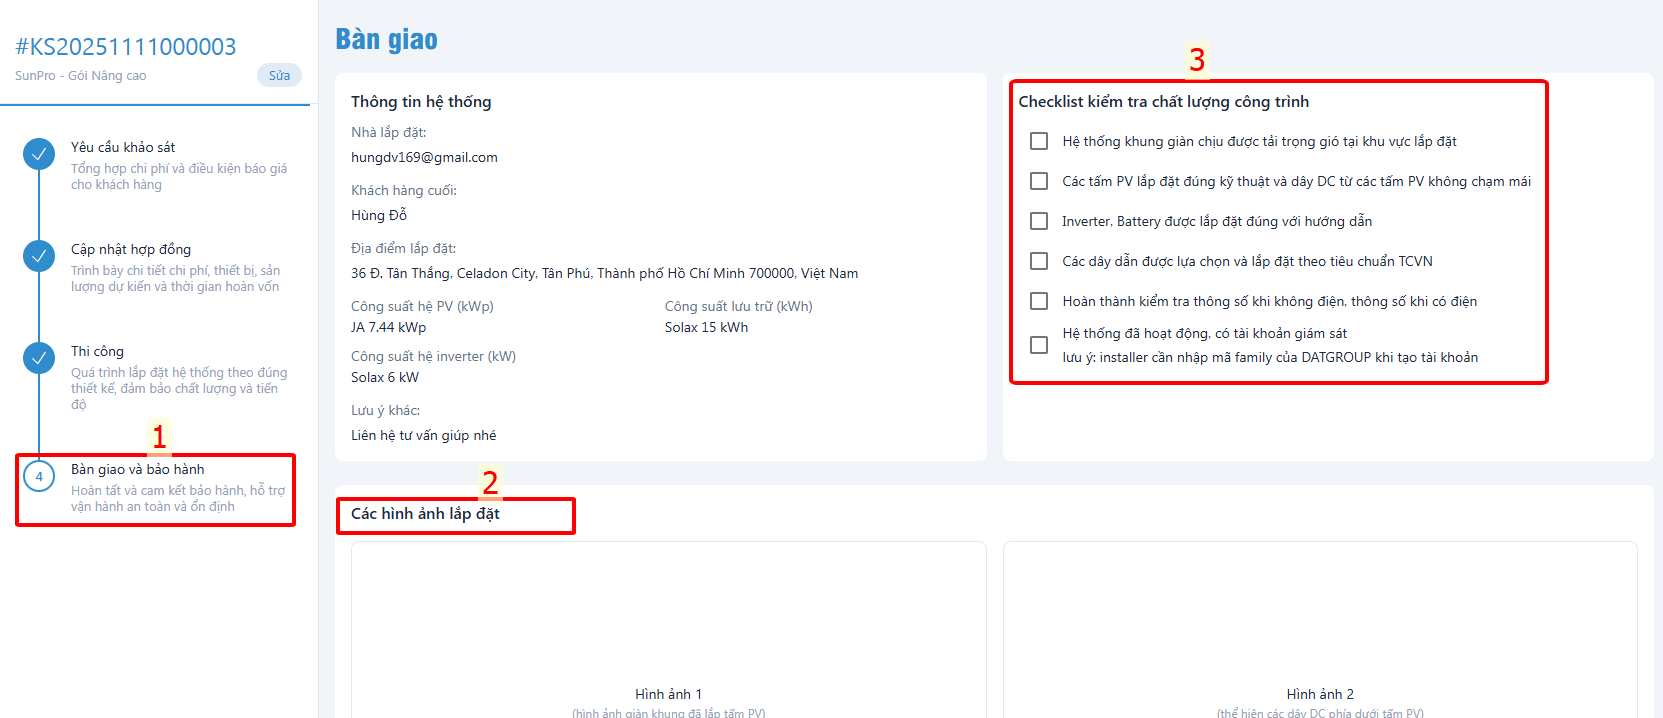Viewport: 1663px width, 718px height.
Task: Check the PV panels DC wiring item
Action: pos(1039,181)
